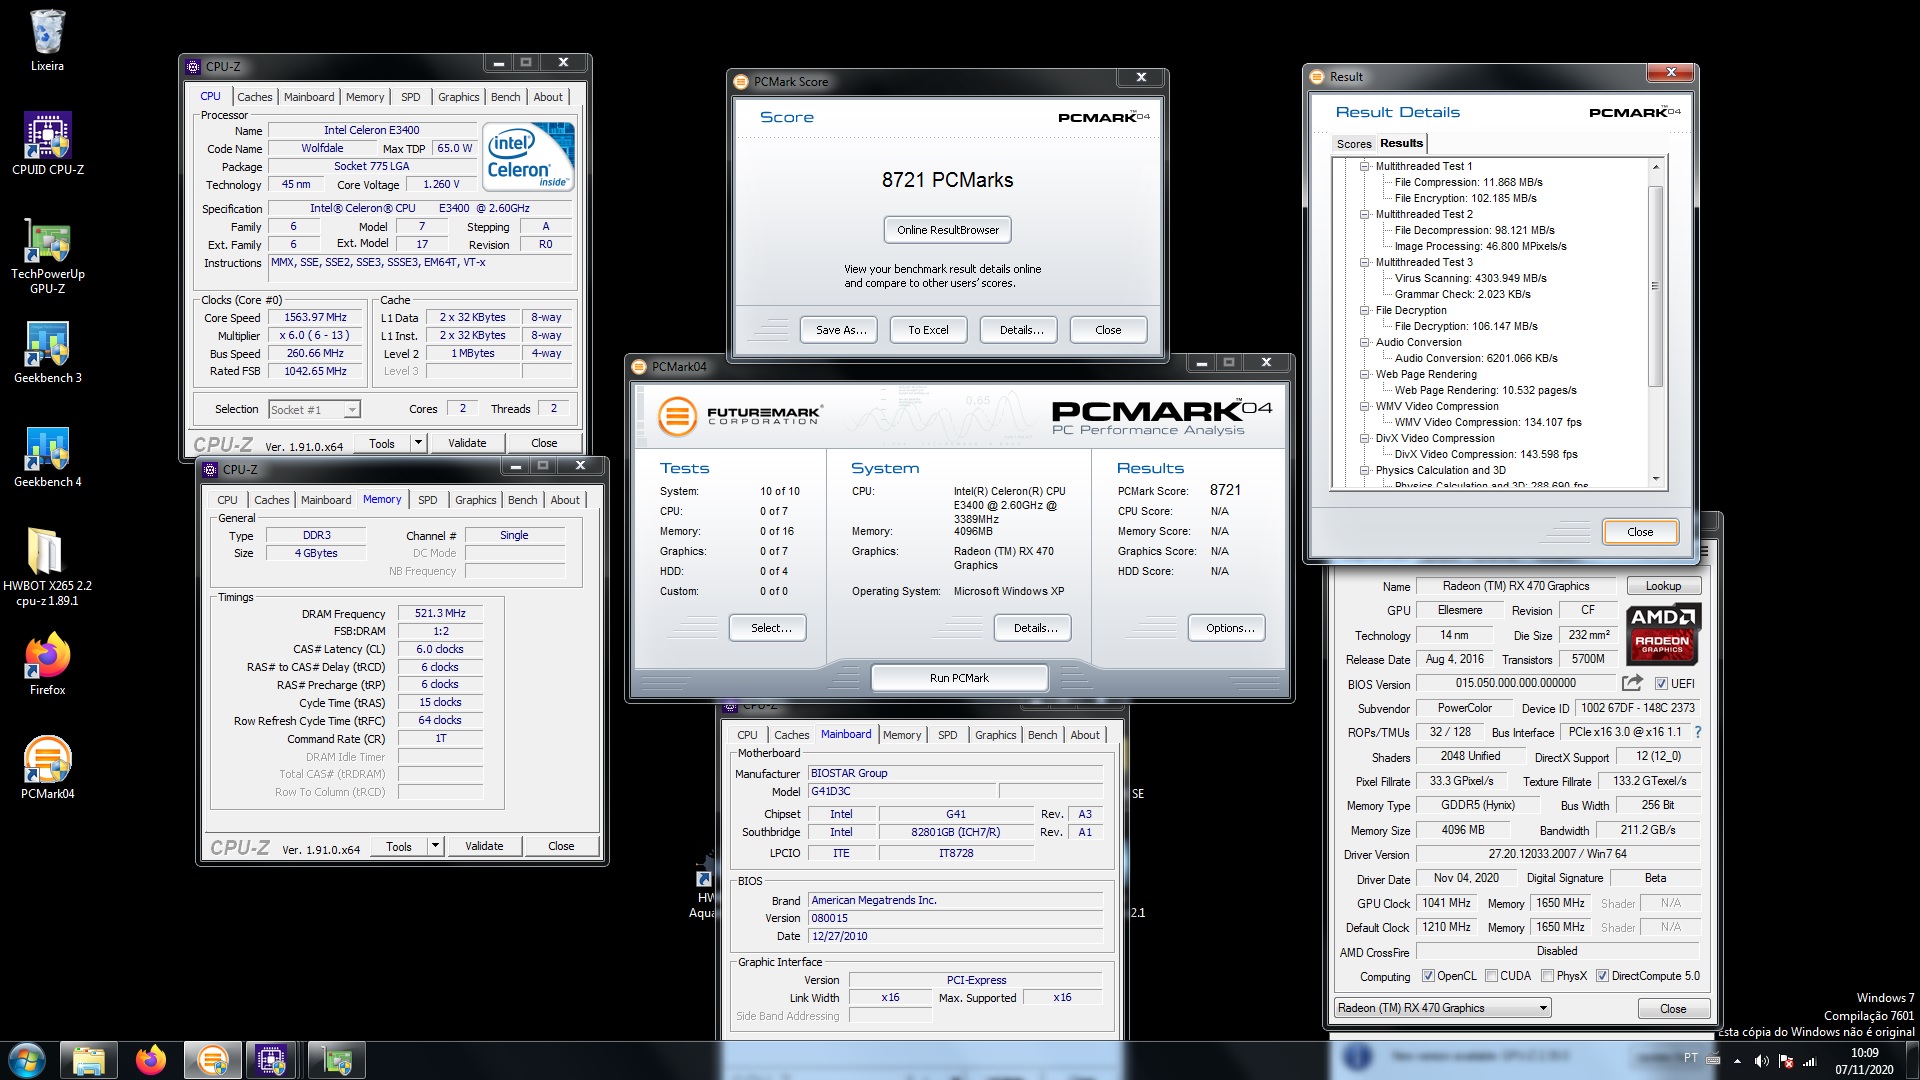Image resolution: width=1920 pixels, height=1080 pixels.
Task: Click the GPU-Z taskbar icon
Action: point(337,1060)
